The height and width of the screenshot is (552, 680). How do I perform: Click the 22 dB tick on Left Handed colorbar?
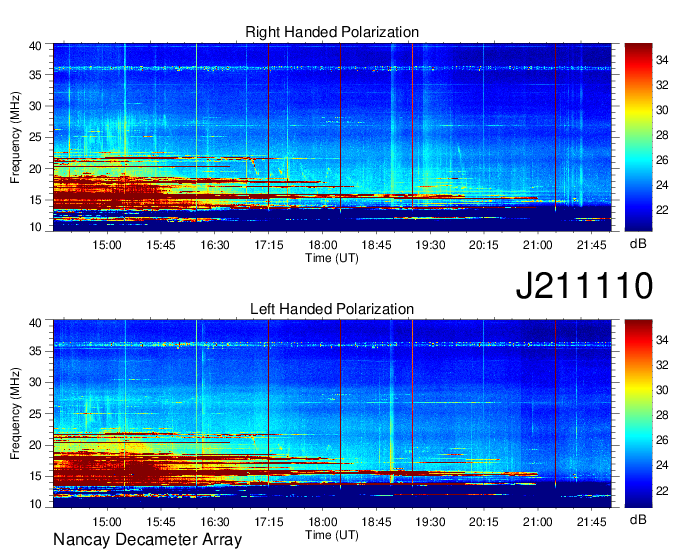[x=662, y=491]
